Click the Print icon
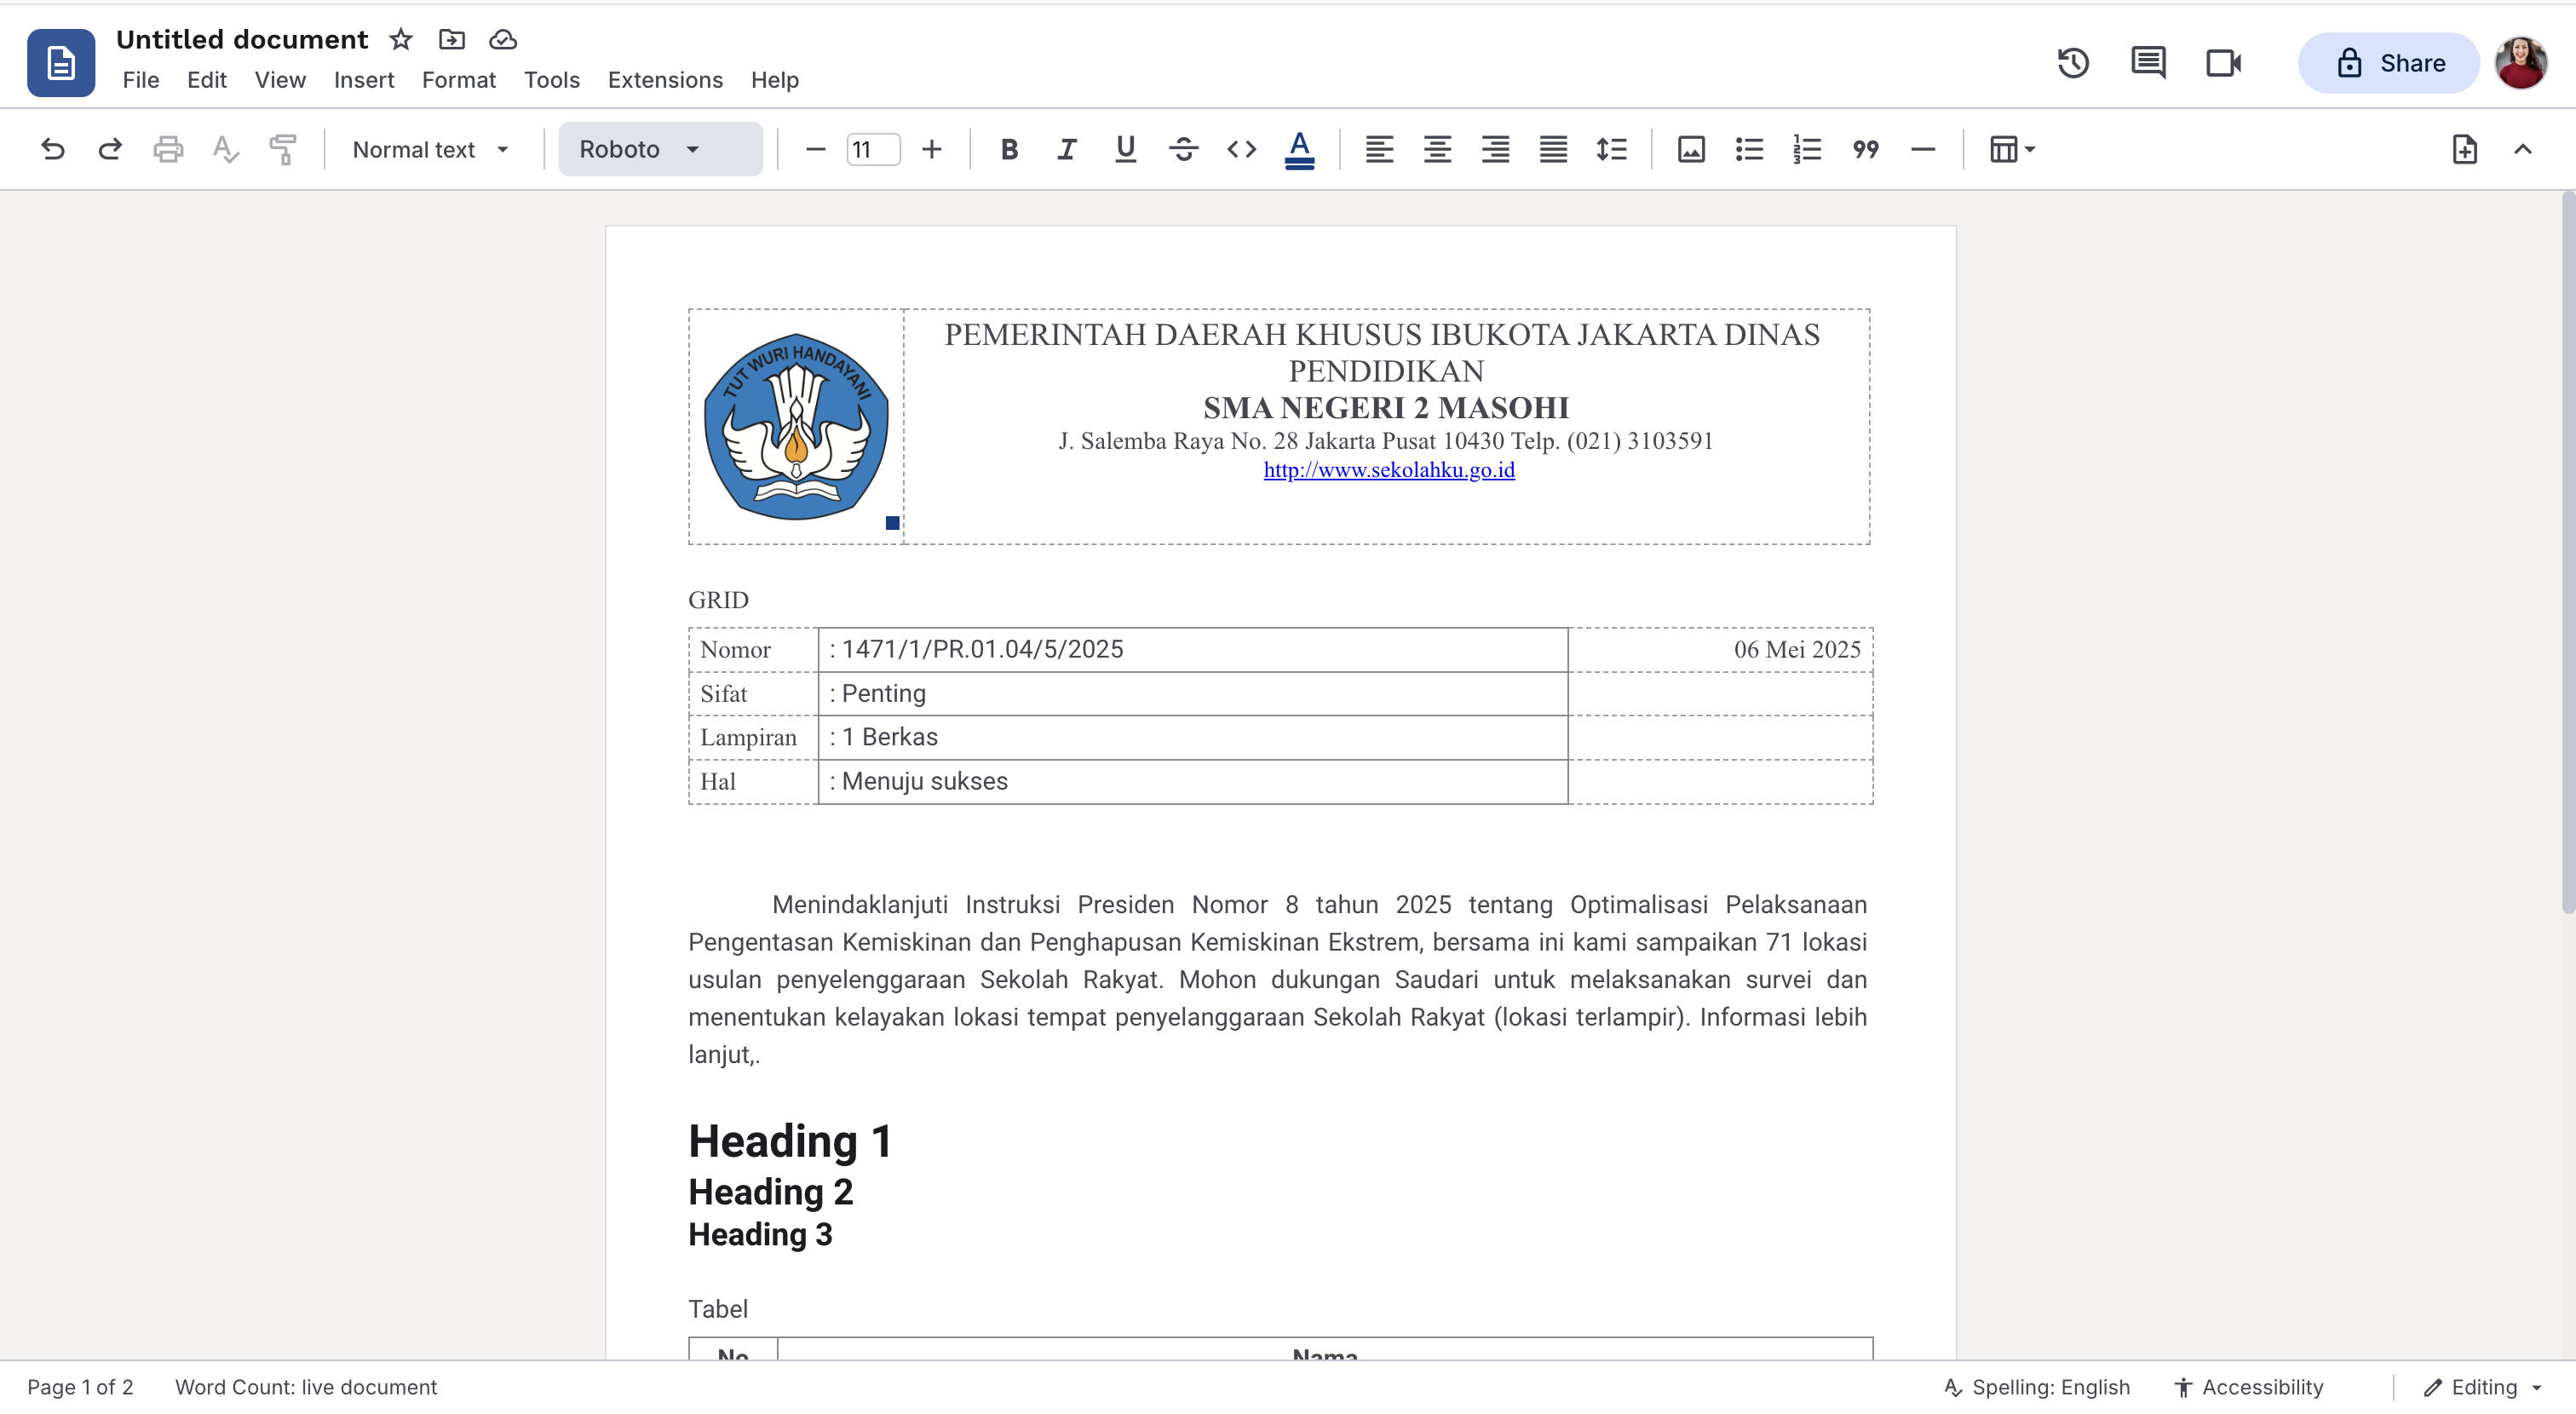This screenshot has height=1414, width=2576. [168, 150]
